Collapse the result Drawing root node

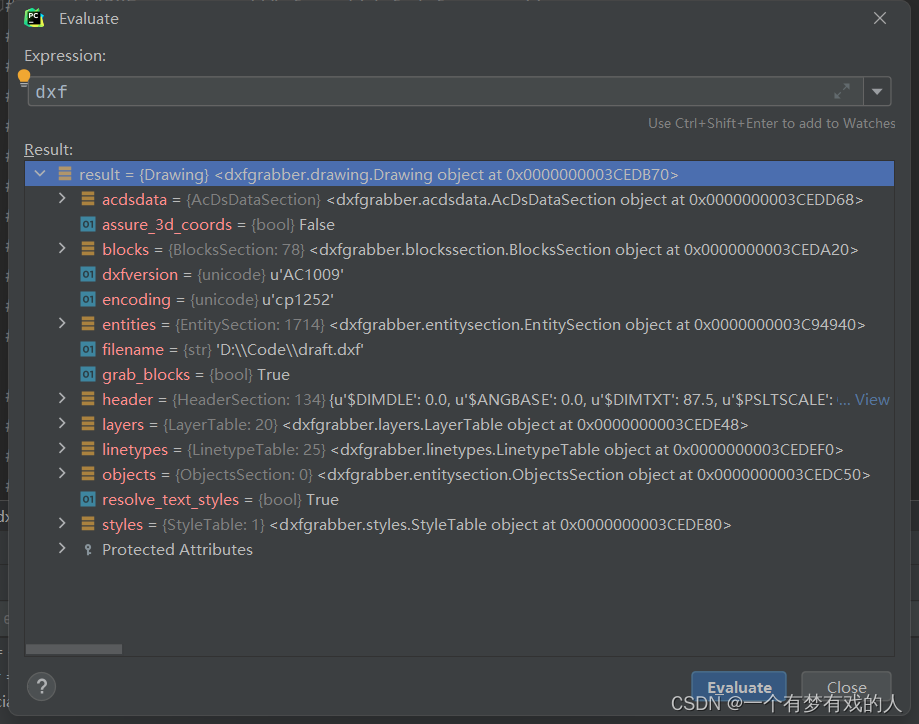40,174
